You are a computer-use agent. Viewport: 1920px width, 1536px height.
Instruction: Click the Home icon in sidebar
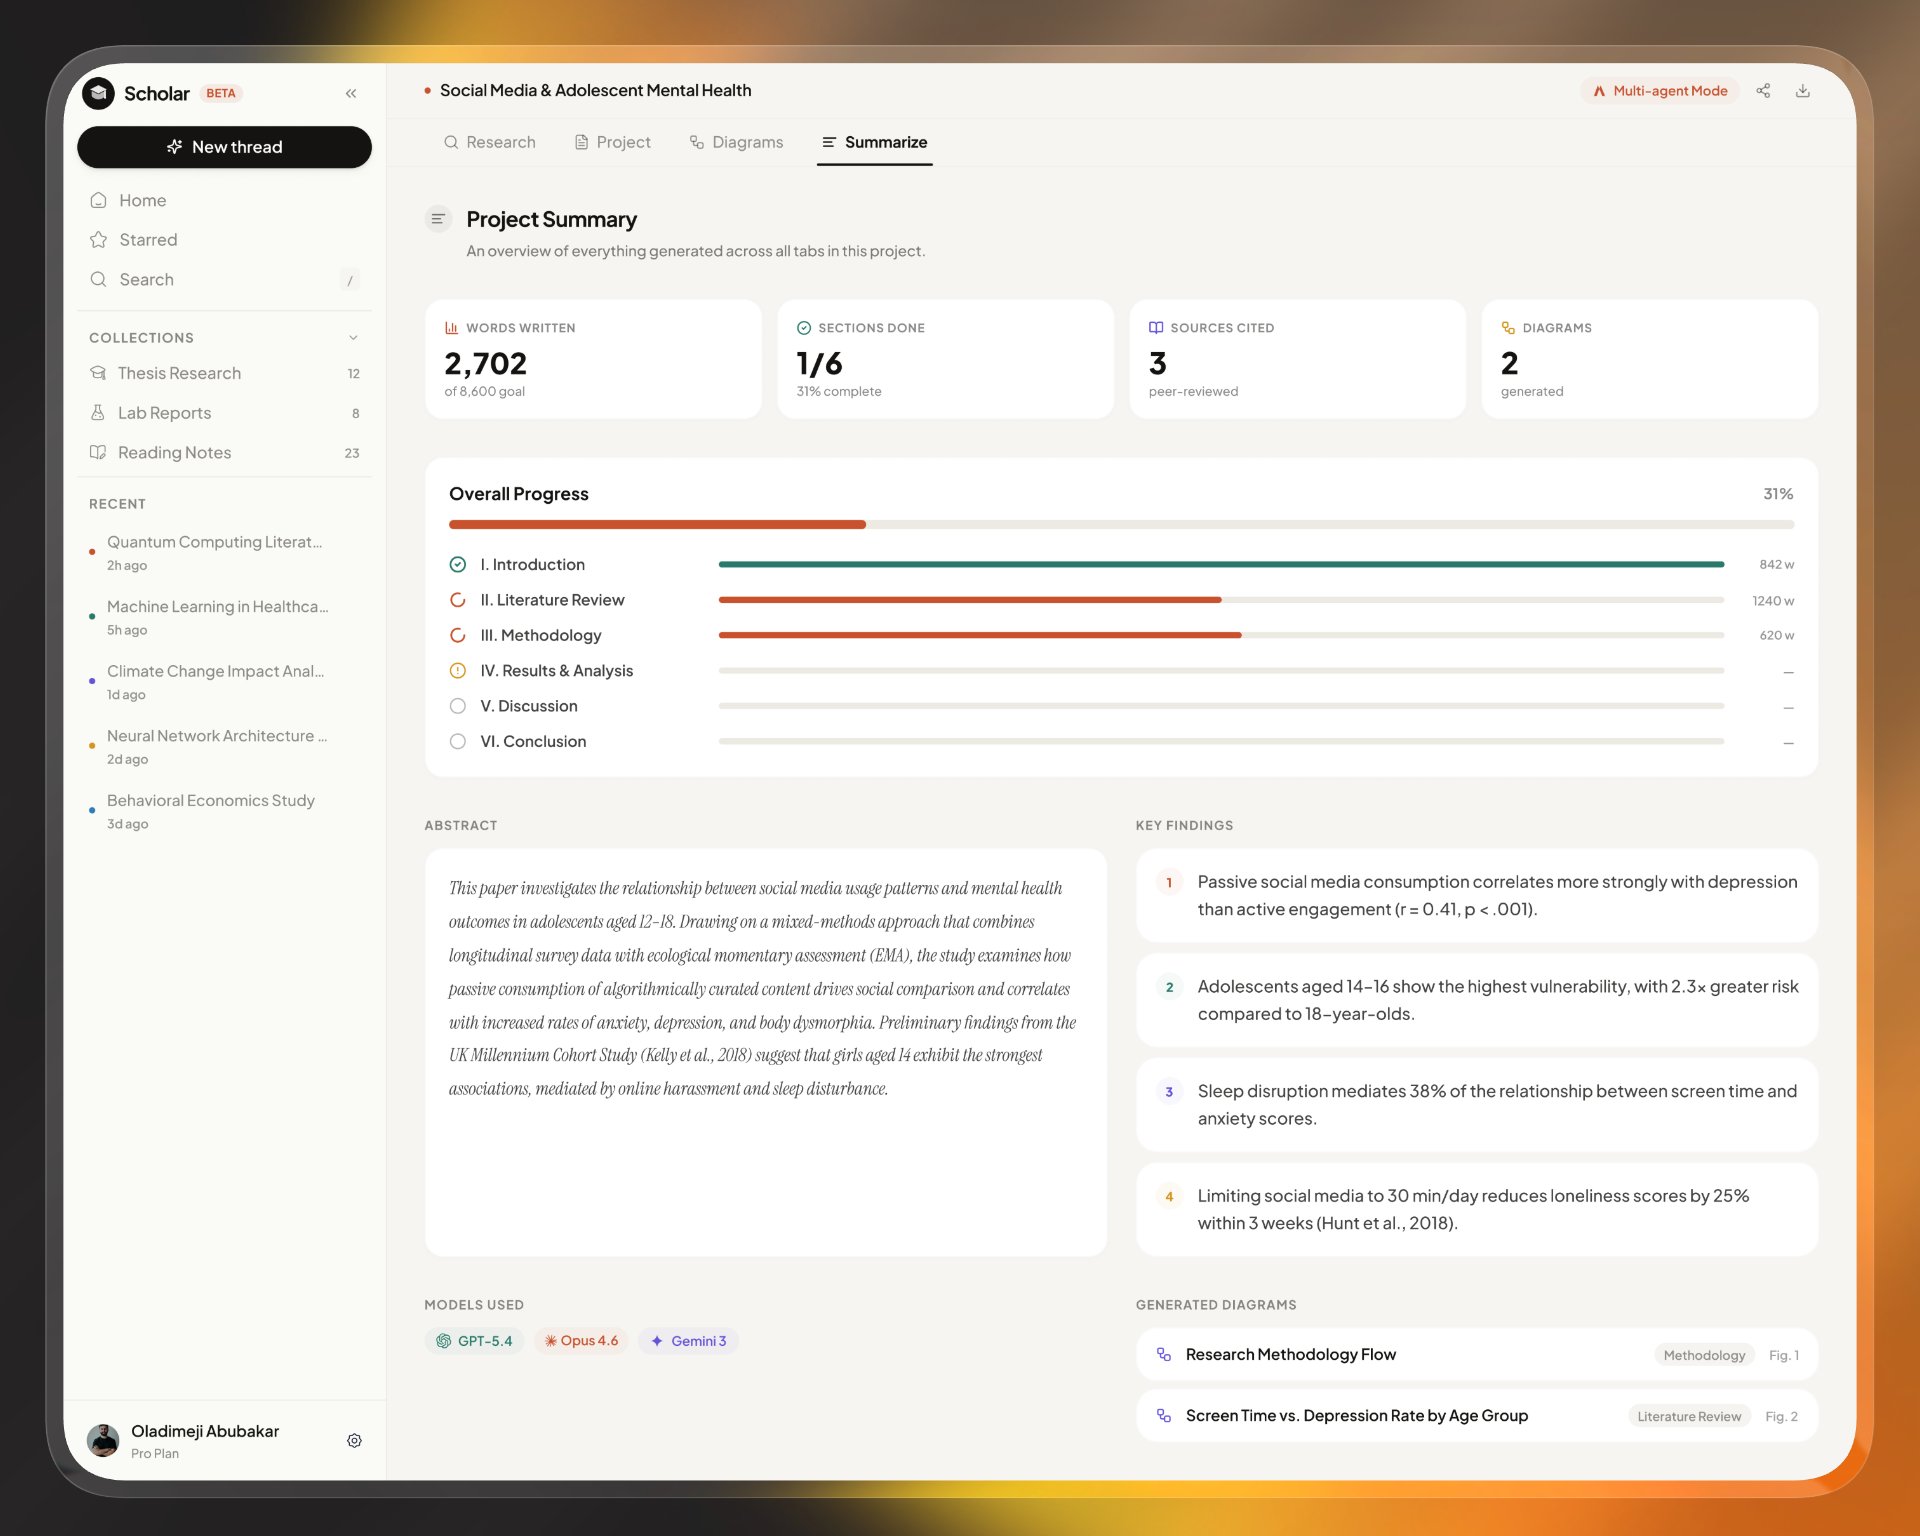click(x=98, y=200)
